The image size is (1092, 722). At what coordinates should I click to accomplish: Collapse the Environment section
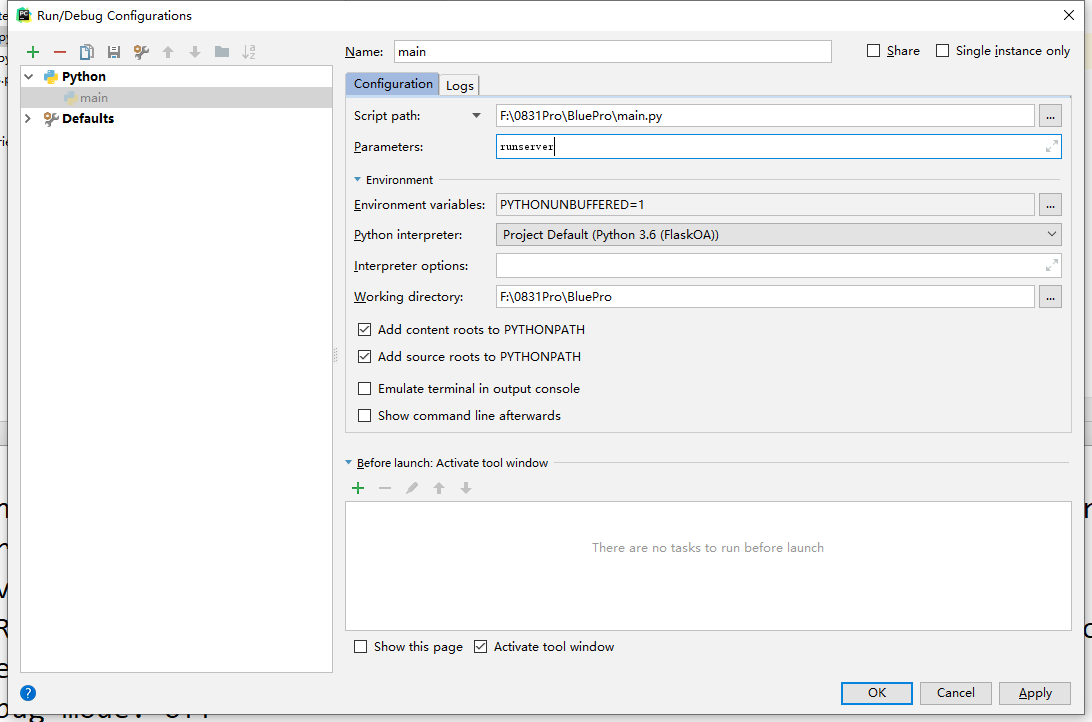point(357,180)
